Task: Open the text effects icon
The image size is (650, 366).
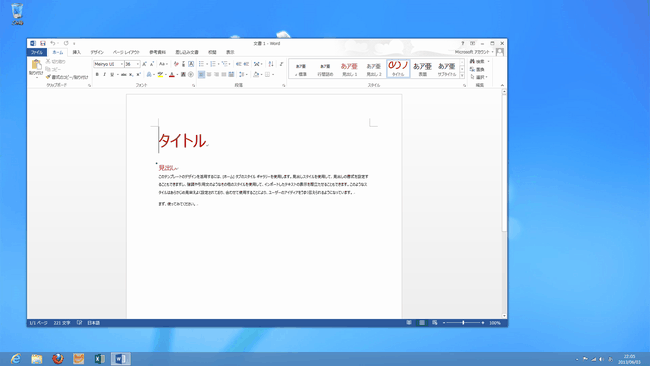Action: [149, 75]
